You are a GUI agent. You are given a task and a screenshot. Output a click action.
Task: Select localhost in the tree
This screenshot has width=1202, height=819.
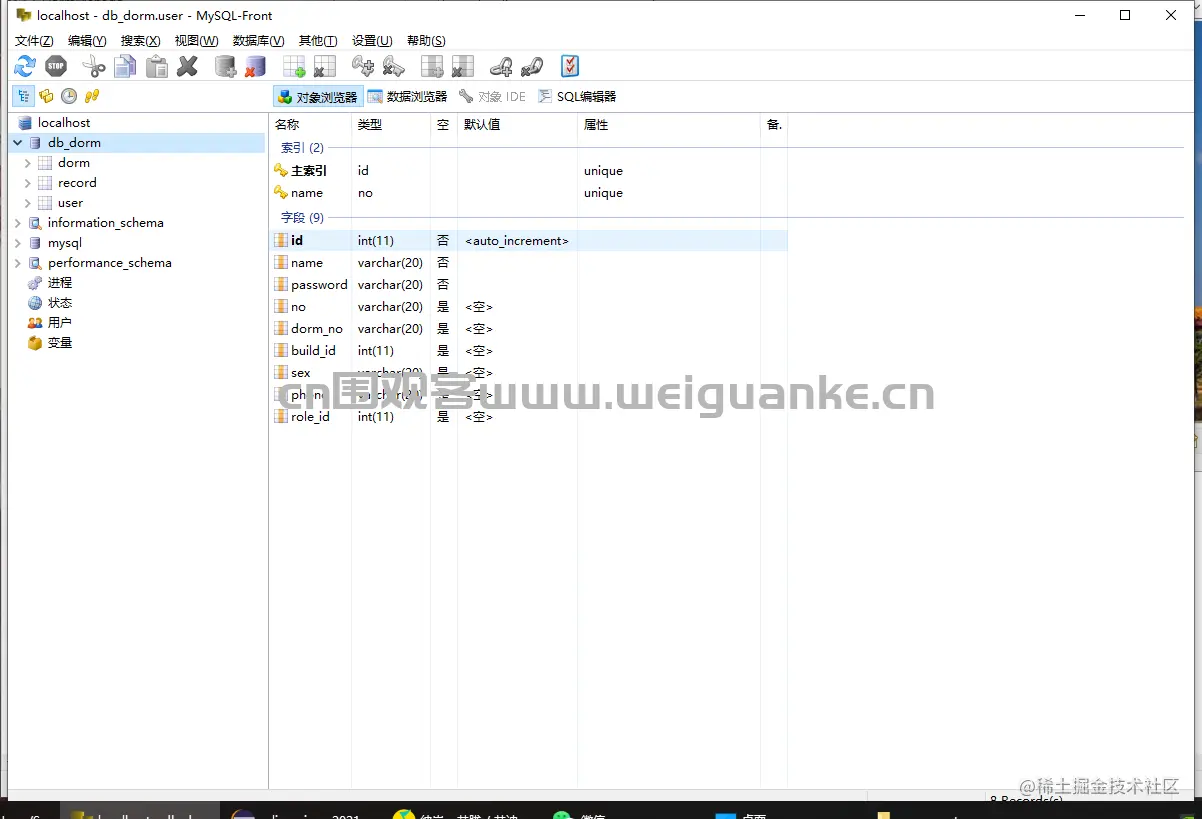64,123
